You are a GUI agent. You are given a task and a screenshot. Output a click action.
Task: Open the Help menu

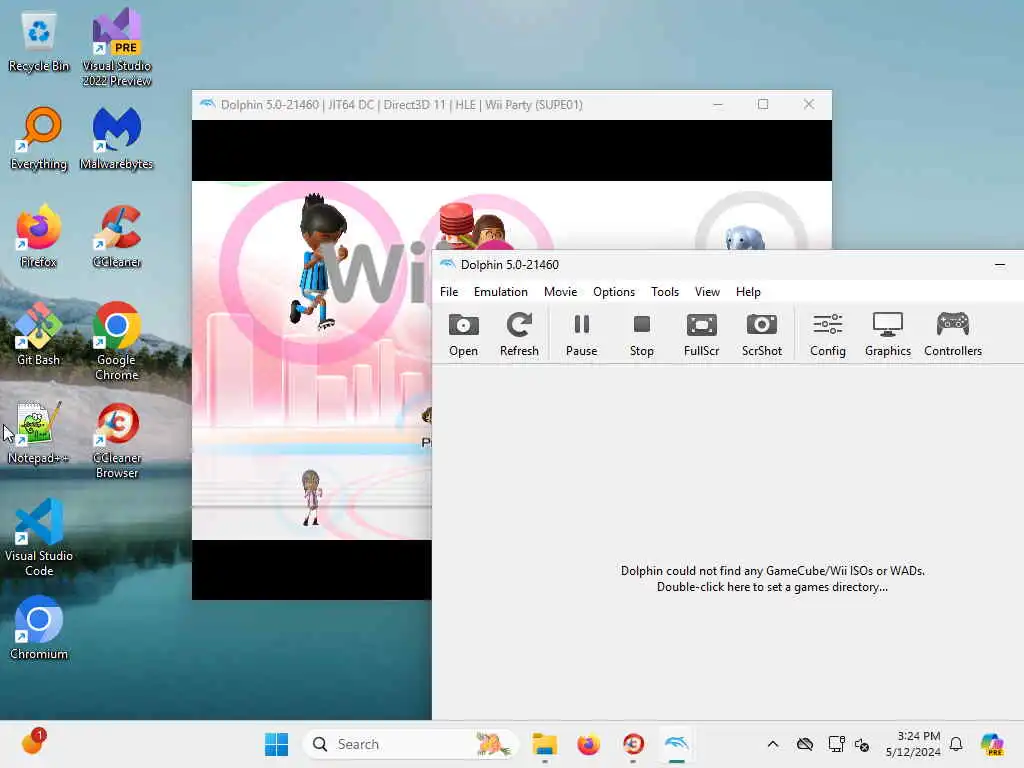point(748,292)
